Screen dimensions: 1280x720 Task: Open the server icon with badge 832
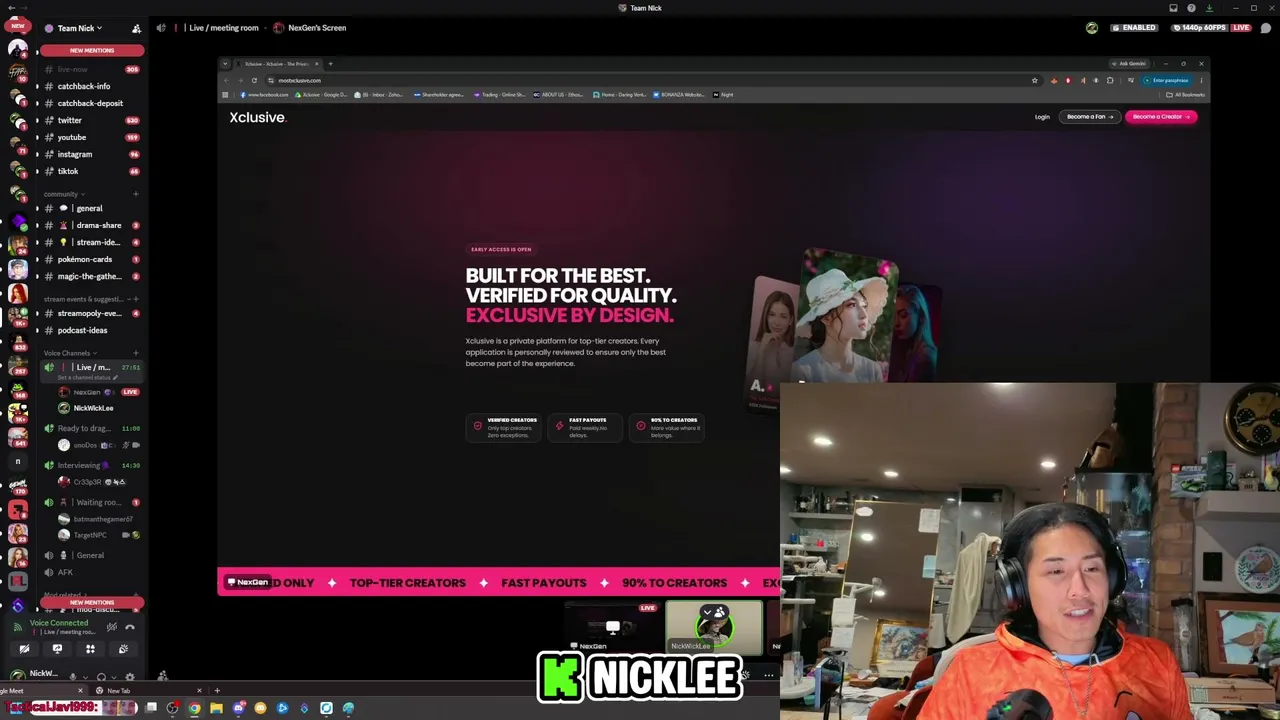[x=17, y=340]
